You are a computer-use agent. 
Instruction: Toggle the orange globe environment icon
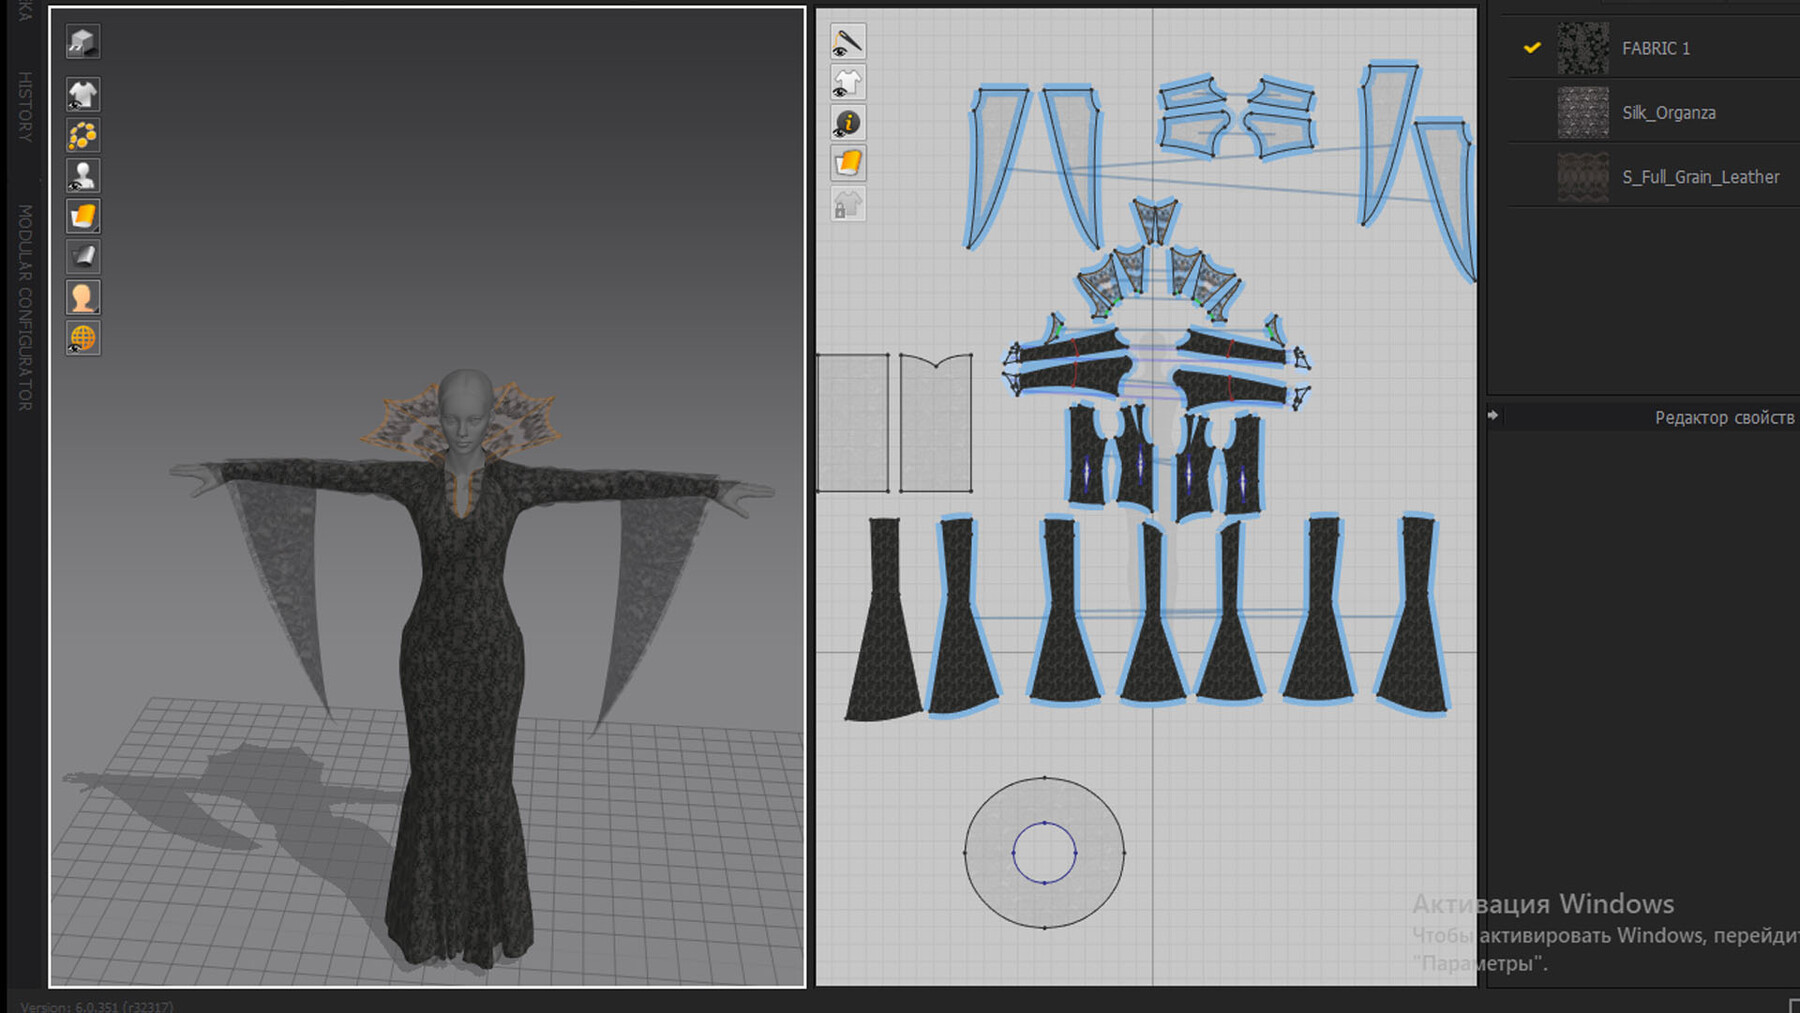point(83,338)
